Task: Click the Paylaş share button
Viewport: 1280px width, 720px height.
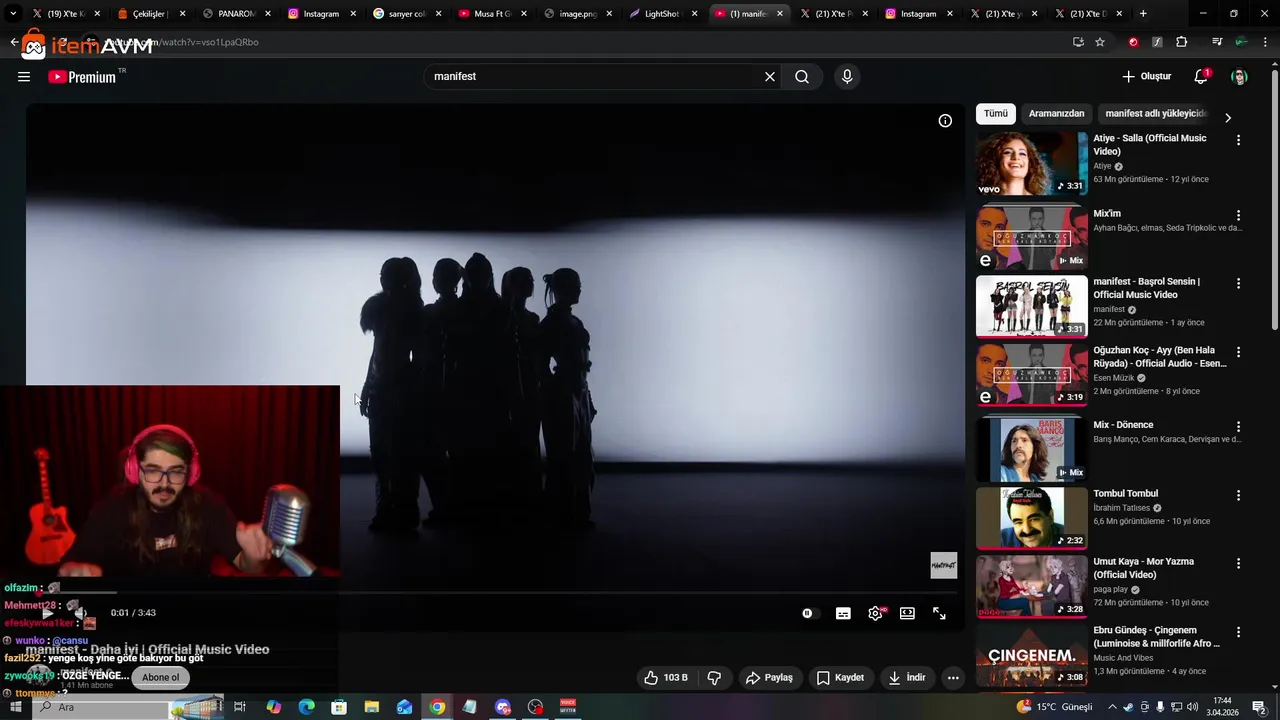Action: 769,678
